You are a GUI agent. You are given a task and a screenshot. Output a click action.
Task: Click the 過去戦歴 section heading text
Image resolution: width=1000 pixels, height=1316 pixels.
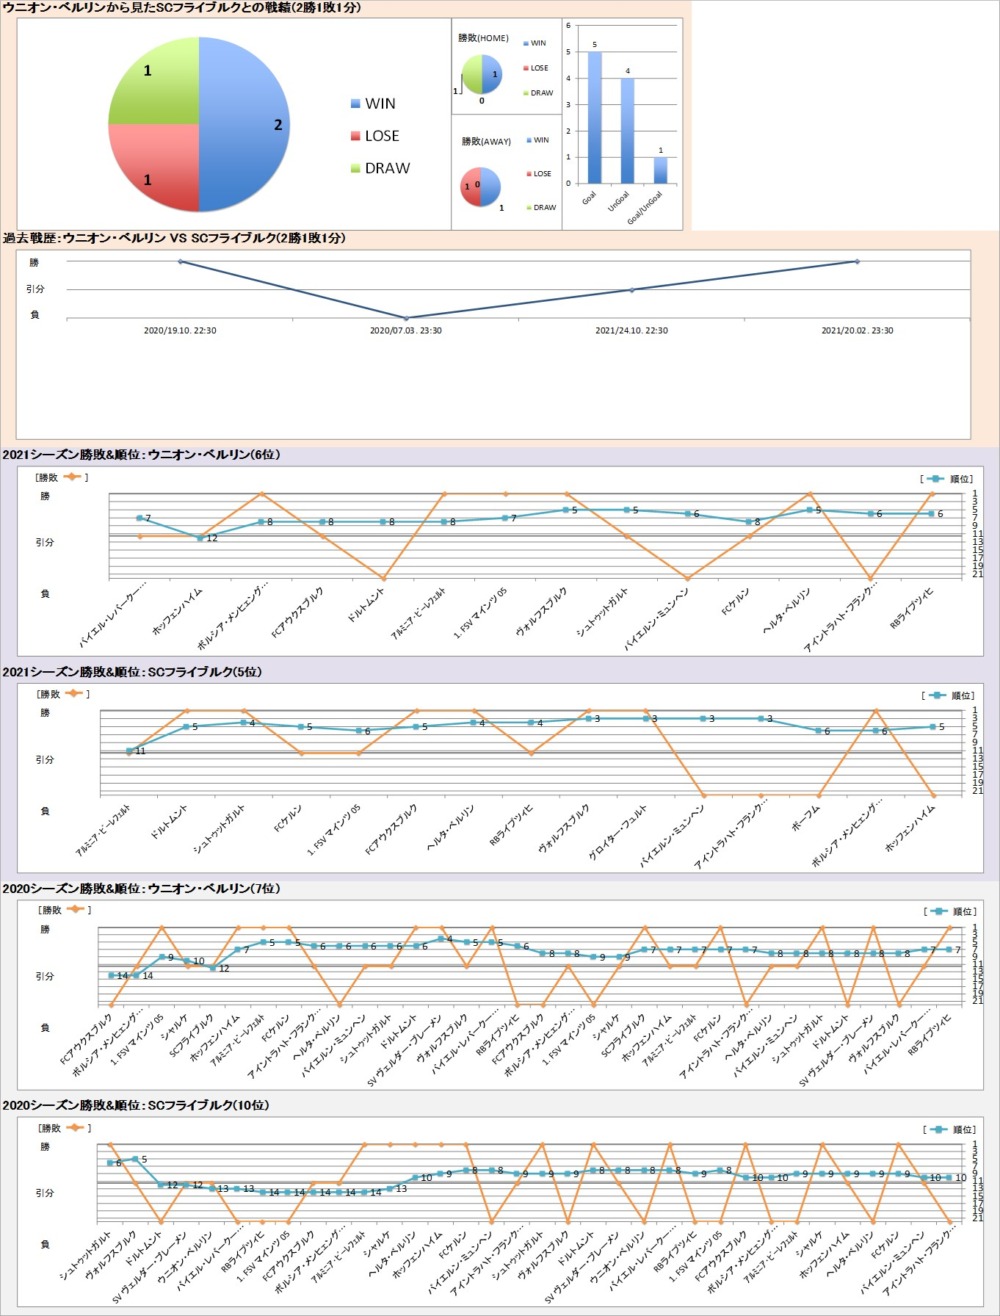[x=175, y=238]
